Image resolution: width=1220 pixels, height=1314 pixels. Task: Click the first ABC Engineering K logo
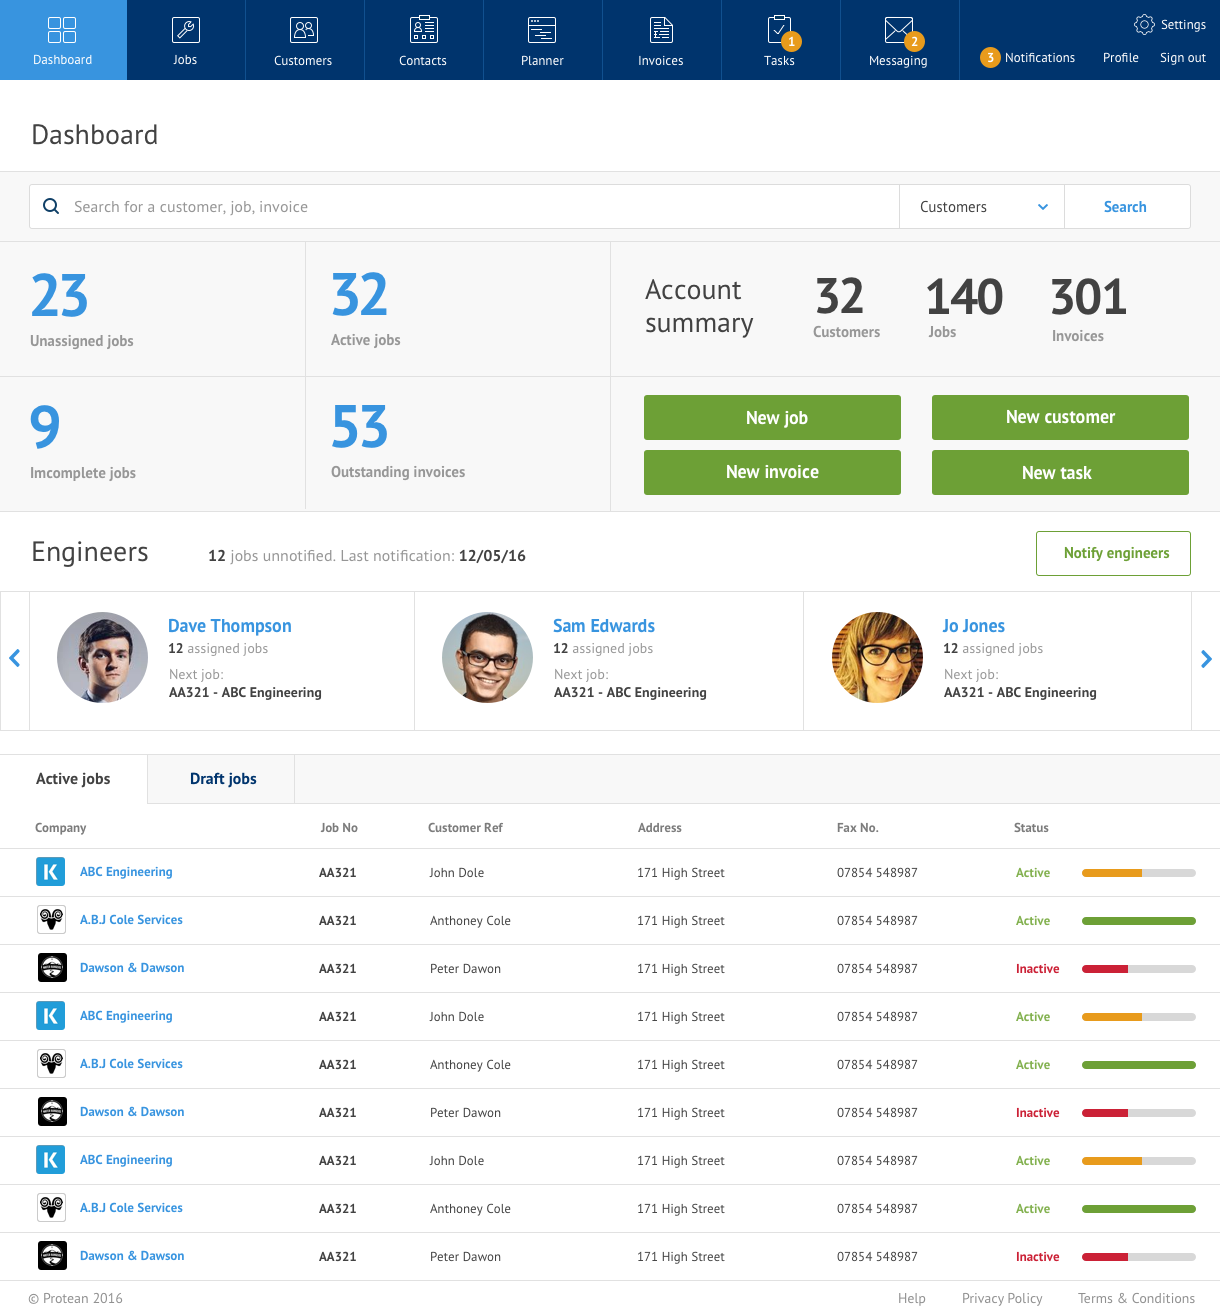(51, 872)
